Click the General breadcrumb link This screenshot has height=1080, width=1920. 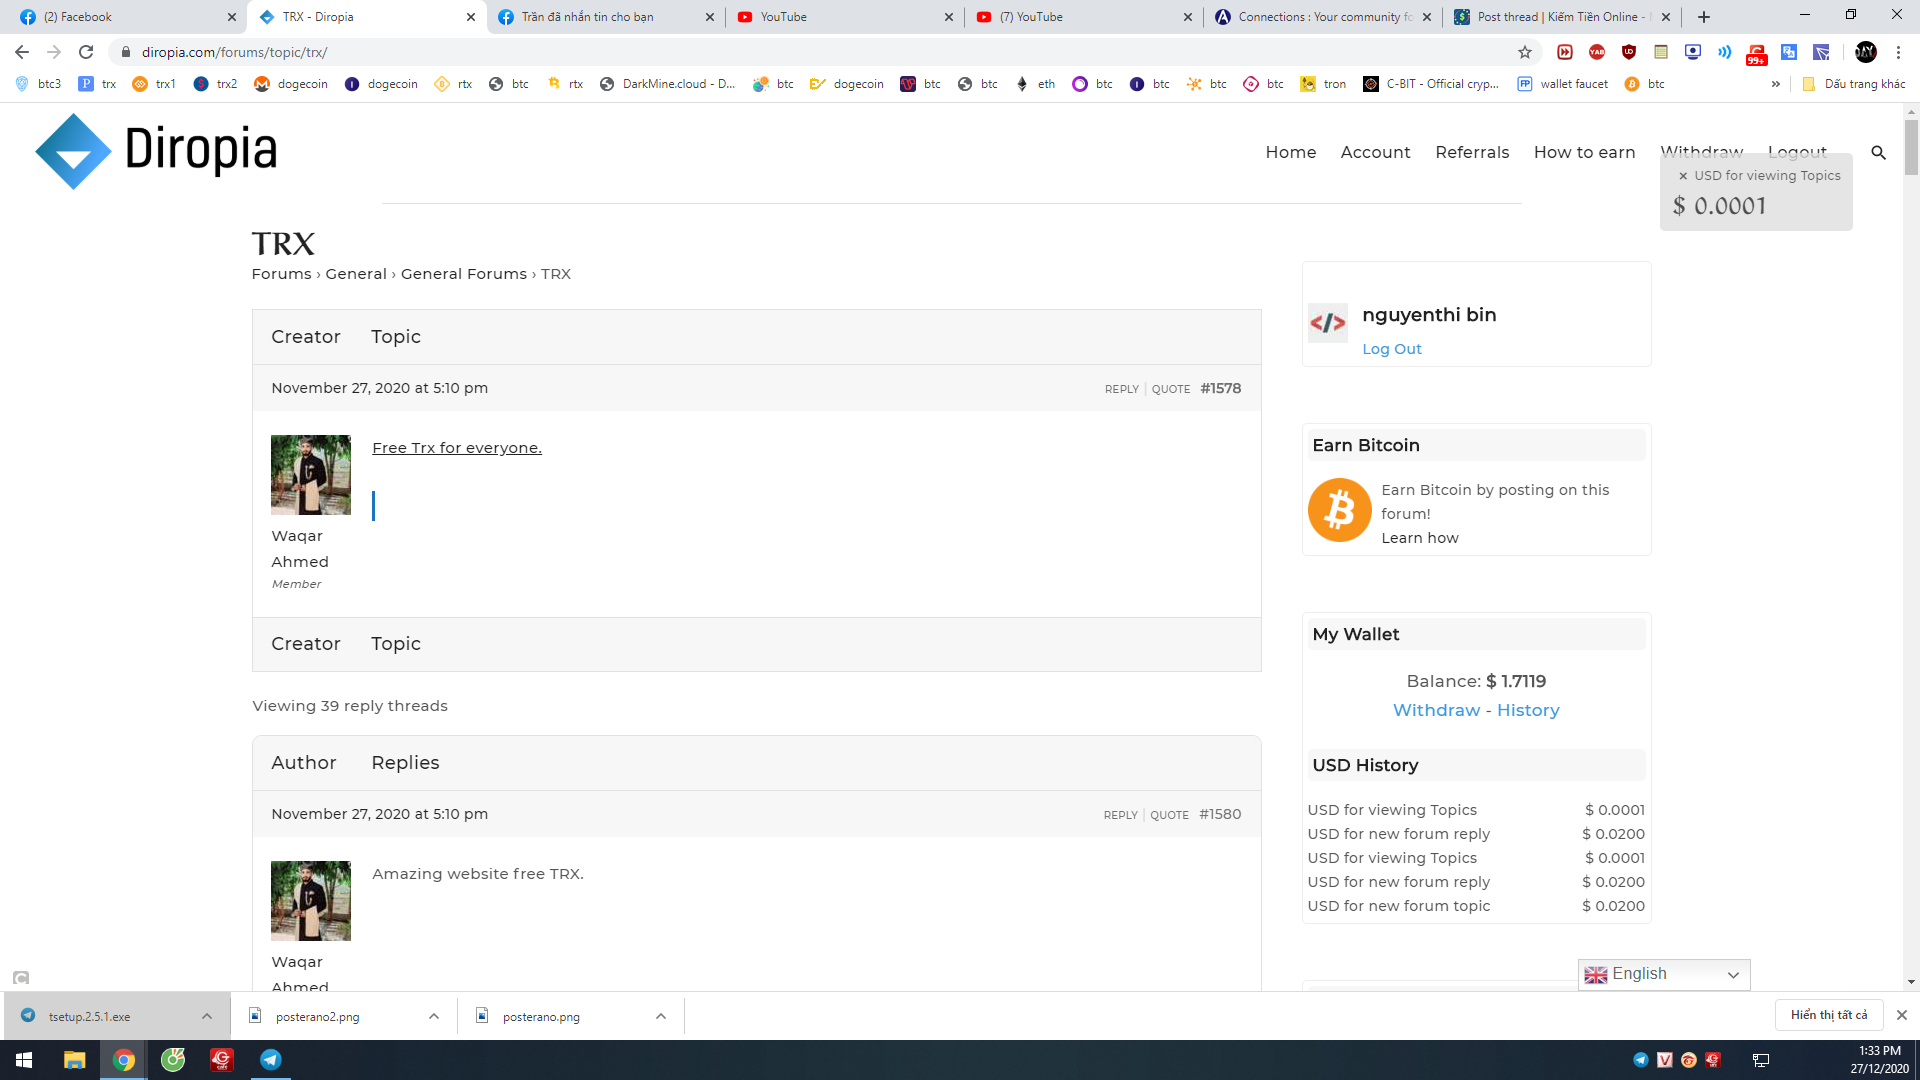point(355,274)
